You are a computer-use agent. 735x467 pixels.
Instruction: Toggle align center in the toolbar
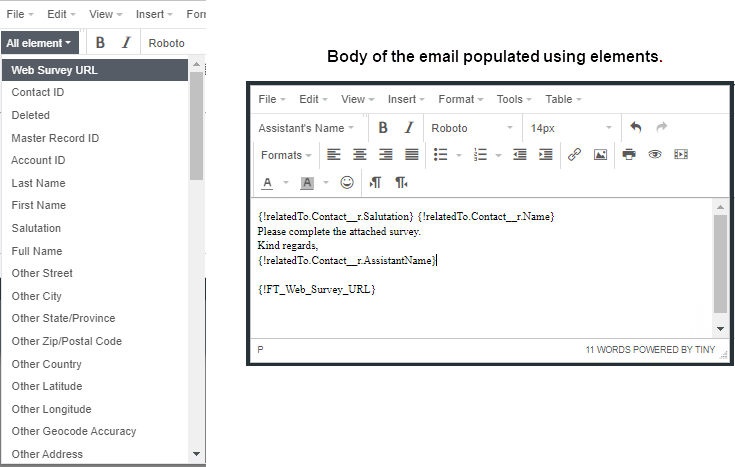coord(359,155)
